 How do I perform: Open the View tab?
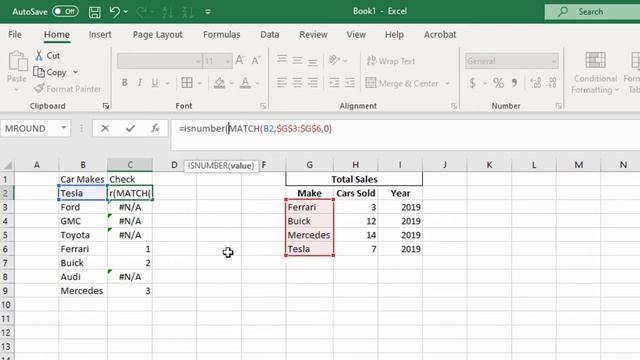356,35
